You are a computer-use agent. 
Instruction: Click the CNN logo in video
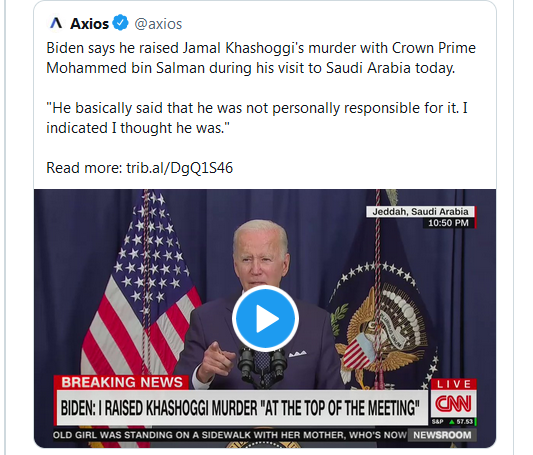click(x=453, y=403)
